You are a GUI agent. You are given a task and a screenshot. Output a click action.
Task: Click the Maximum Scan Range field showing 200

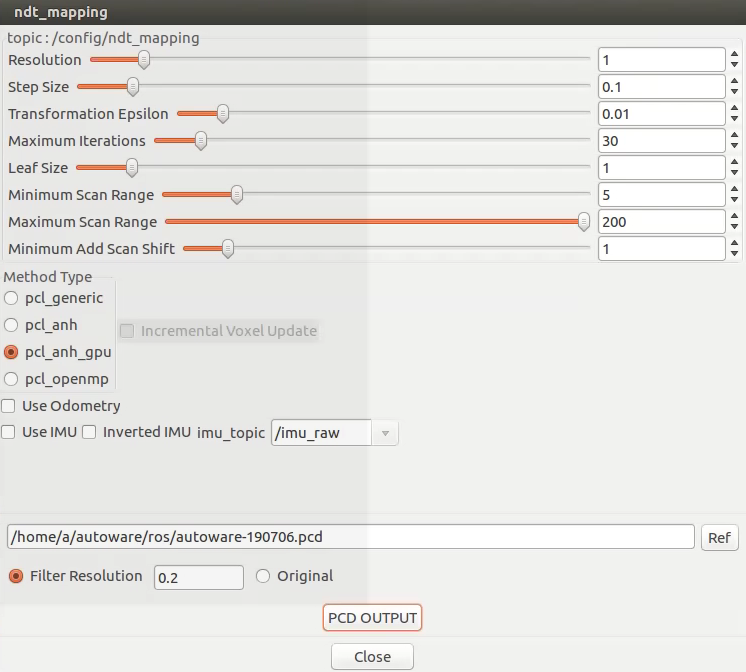(662, 222)
